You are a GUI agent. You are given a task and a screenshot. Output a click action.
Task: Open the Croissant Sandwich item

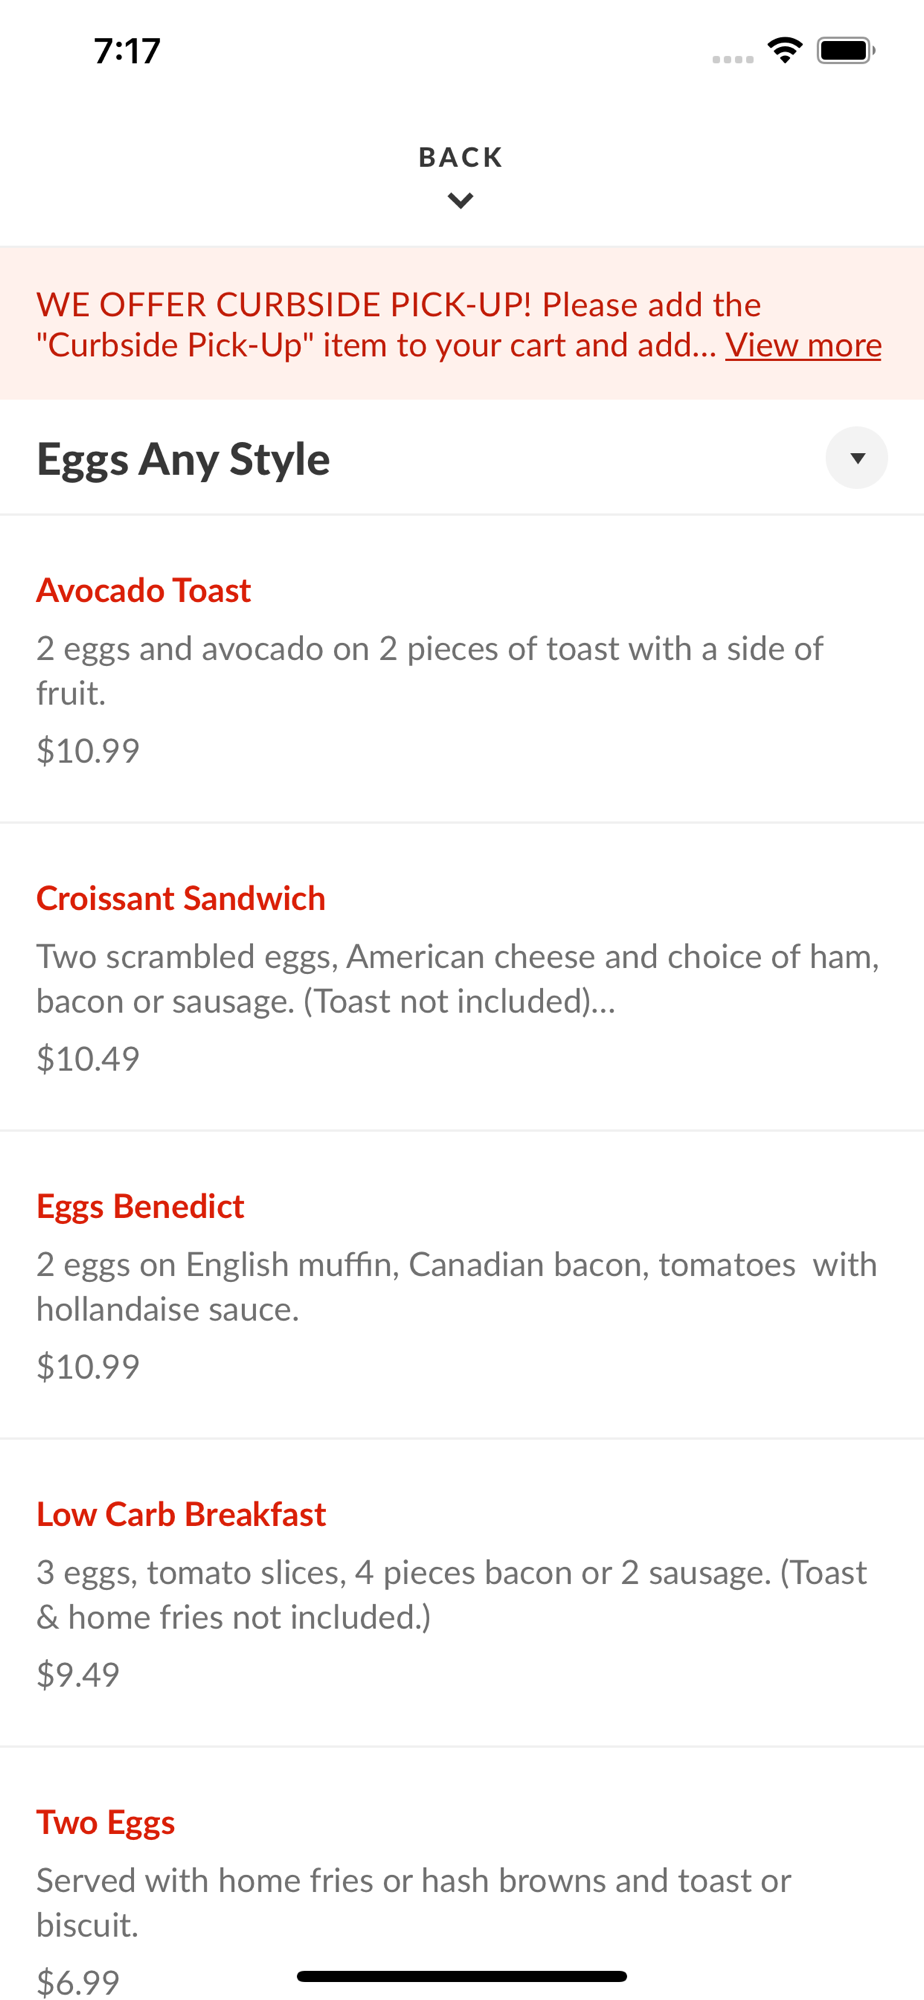click(181, 898)
